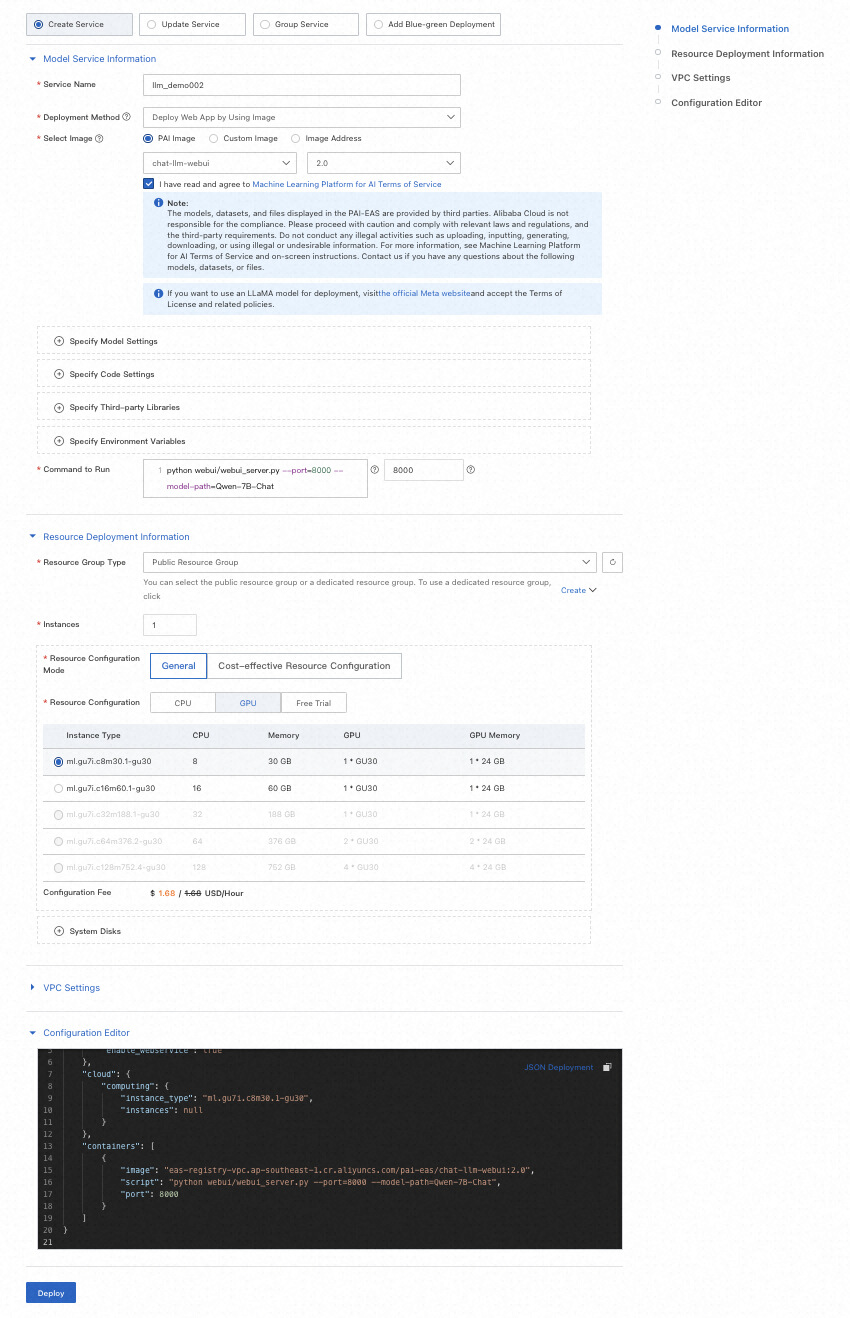Click the plus icon for Specify Third-party Libraries
Screen dimensions: 850x1318
pos(58,407)
